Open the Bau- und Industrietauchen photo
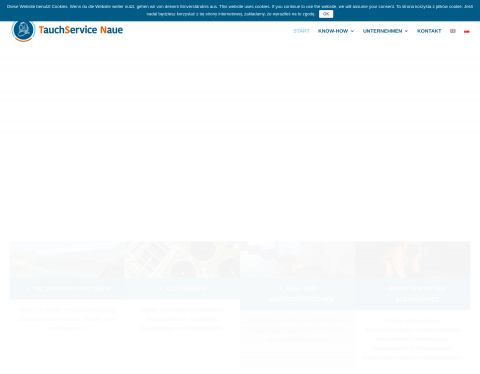The image size is (480, 374). coord(298,260)
